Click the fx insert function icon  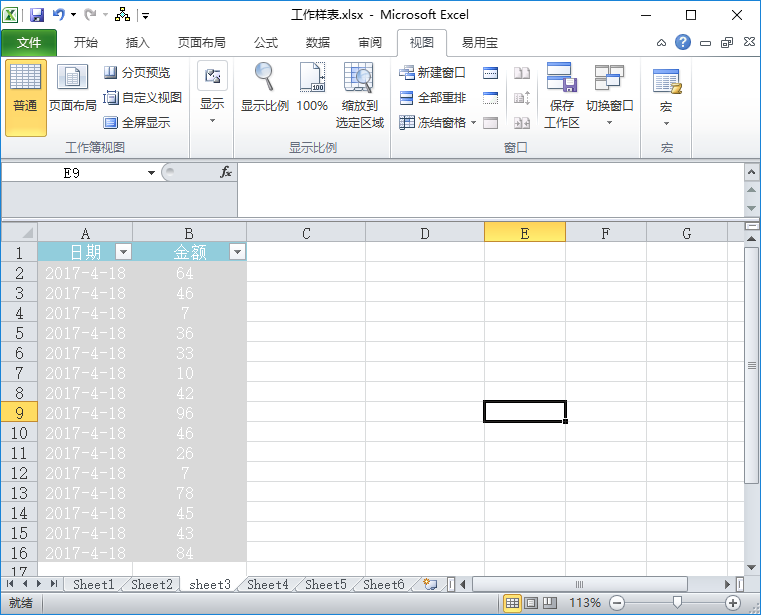coord(226,172)
